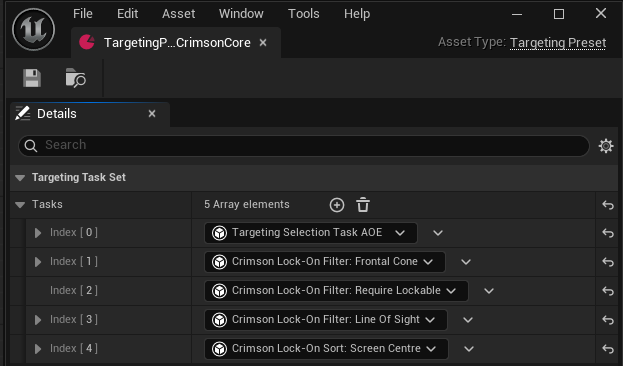Open the Asset menu
Image resolution: width=623 pixels, height=366 pixels.
click(178, 14)
